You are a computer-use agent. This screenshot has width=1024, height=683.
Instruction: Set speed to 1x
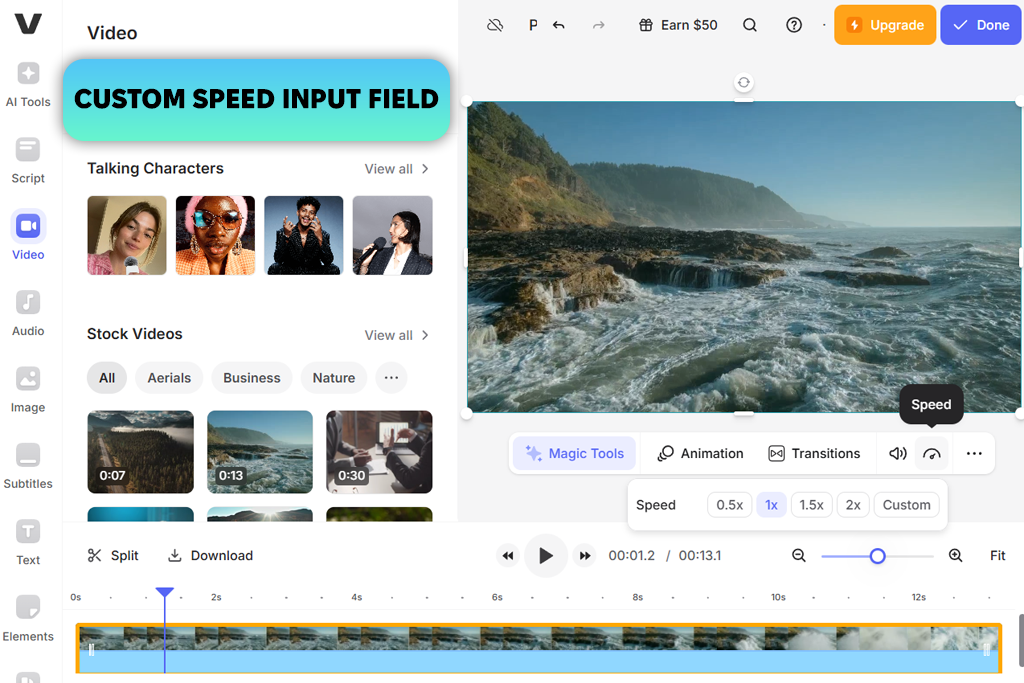771,505
